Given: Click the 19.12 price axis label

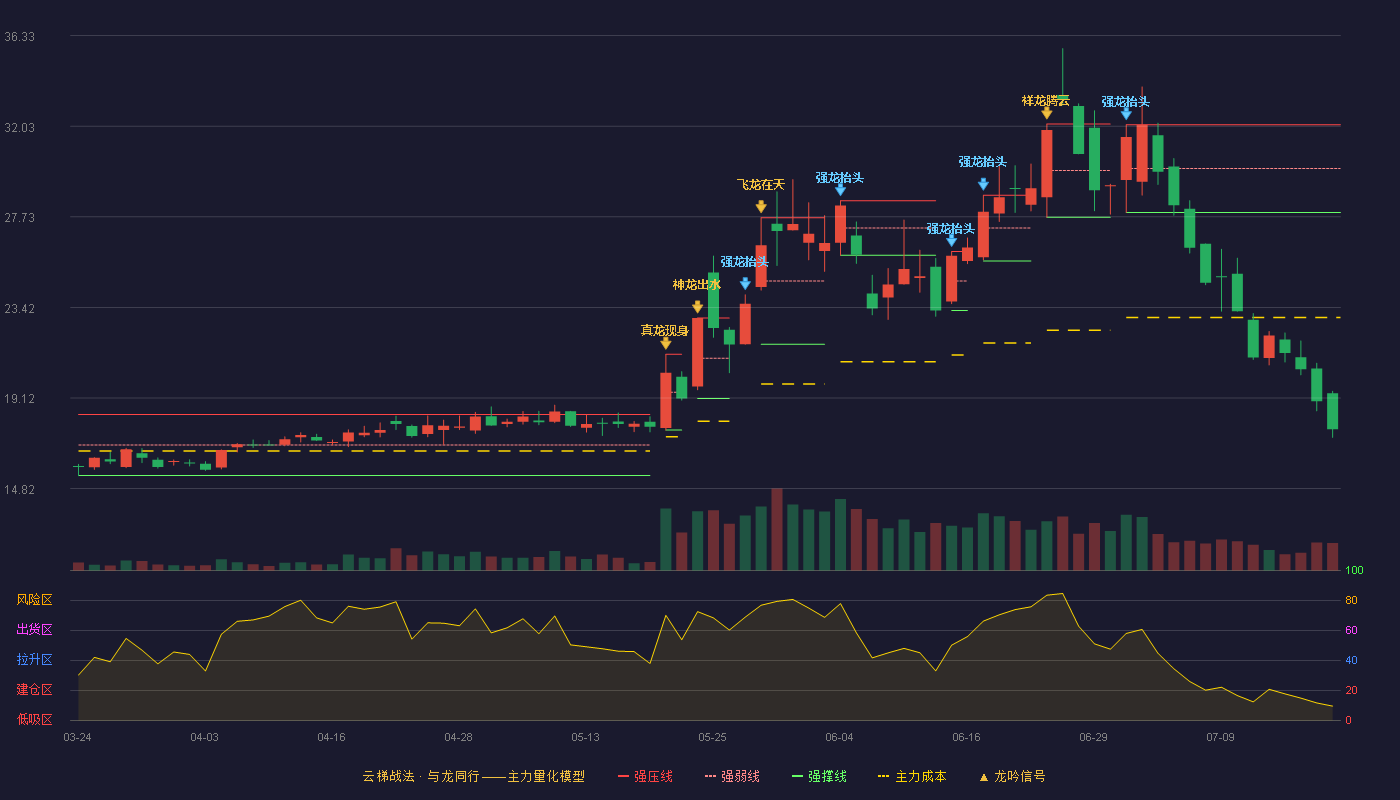Looking at the screenshot, I should (20, 398).
